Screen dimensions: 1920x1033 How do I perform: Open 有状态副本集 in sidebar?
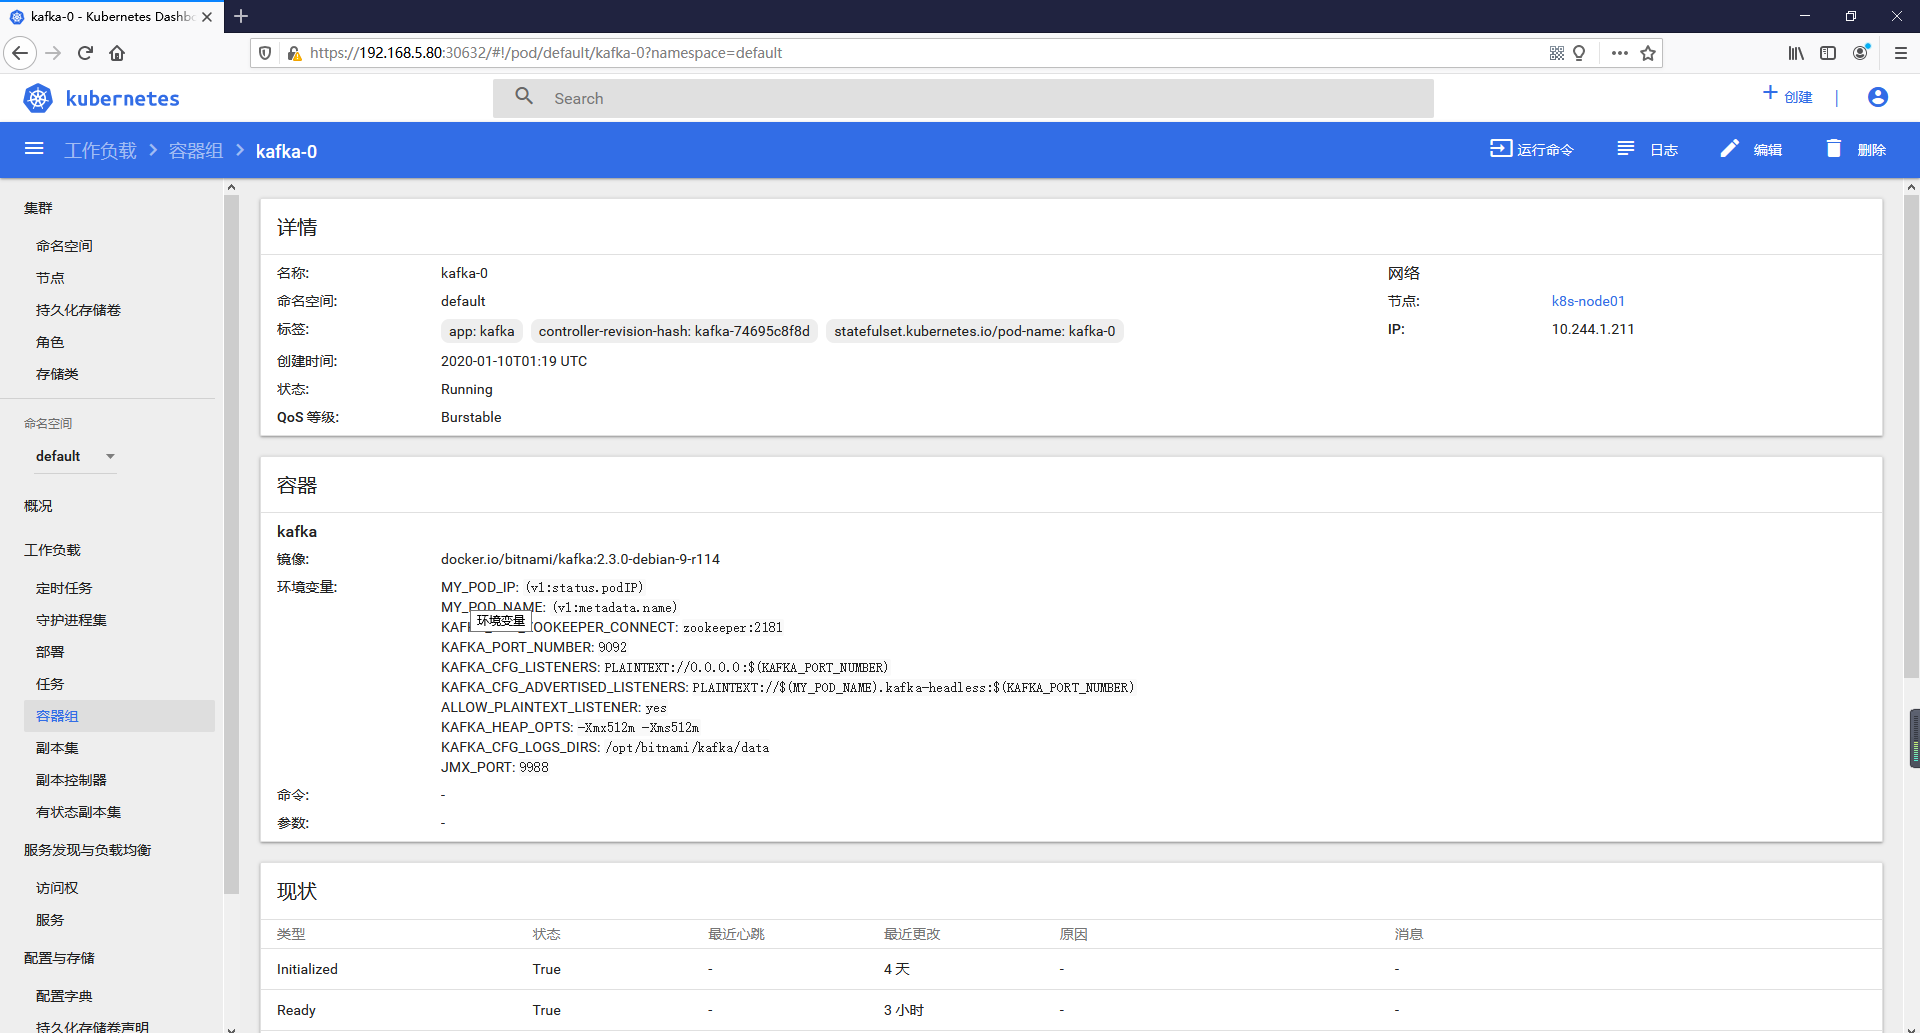[x=78, y=812]
